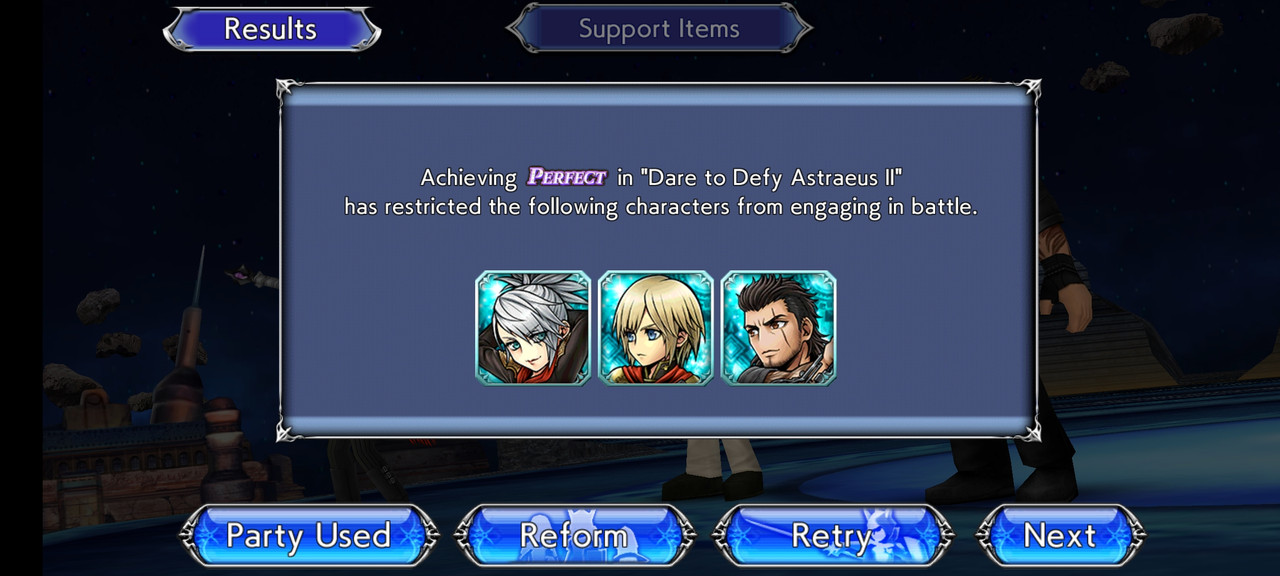Tap the background character's dark shoes

click(712, 485)
